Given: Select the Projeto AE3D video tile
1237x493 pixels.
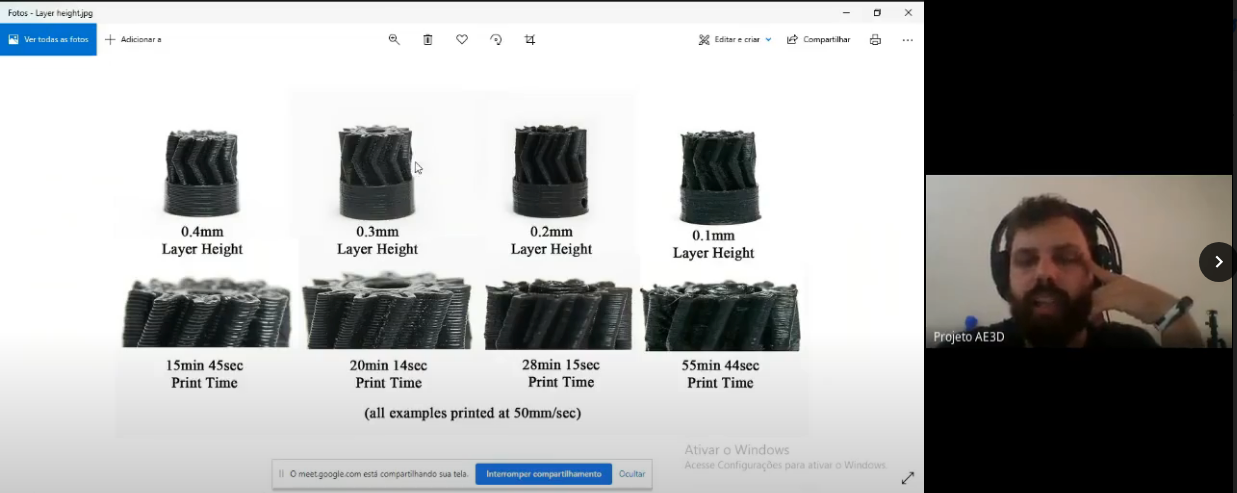Looking at the screenshot, I should tap(1078, 262).
